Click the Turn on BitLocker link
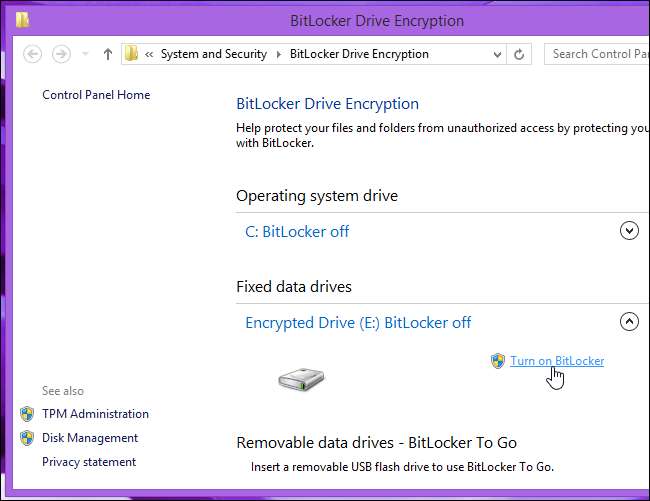This screenshot has width=650, height=501. (x=557, y=361)
